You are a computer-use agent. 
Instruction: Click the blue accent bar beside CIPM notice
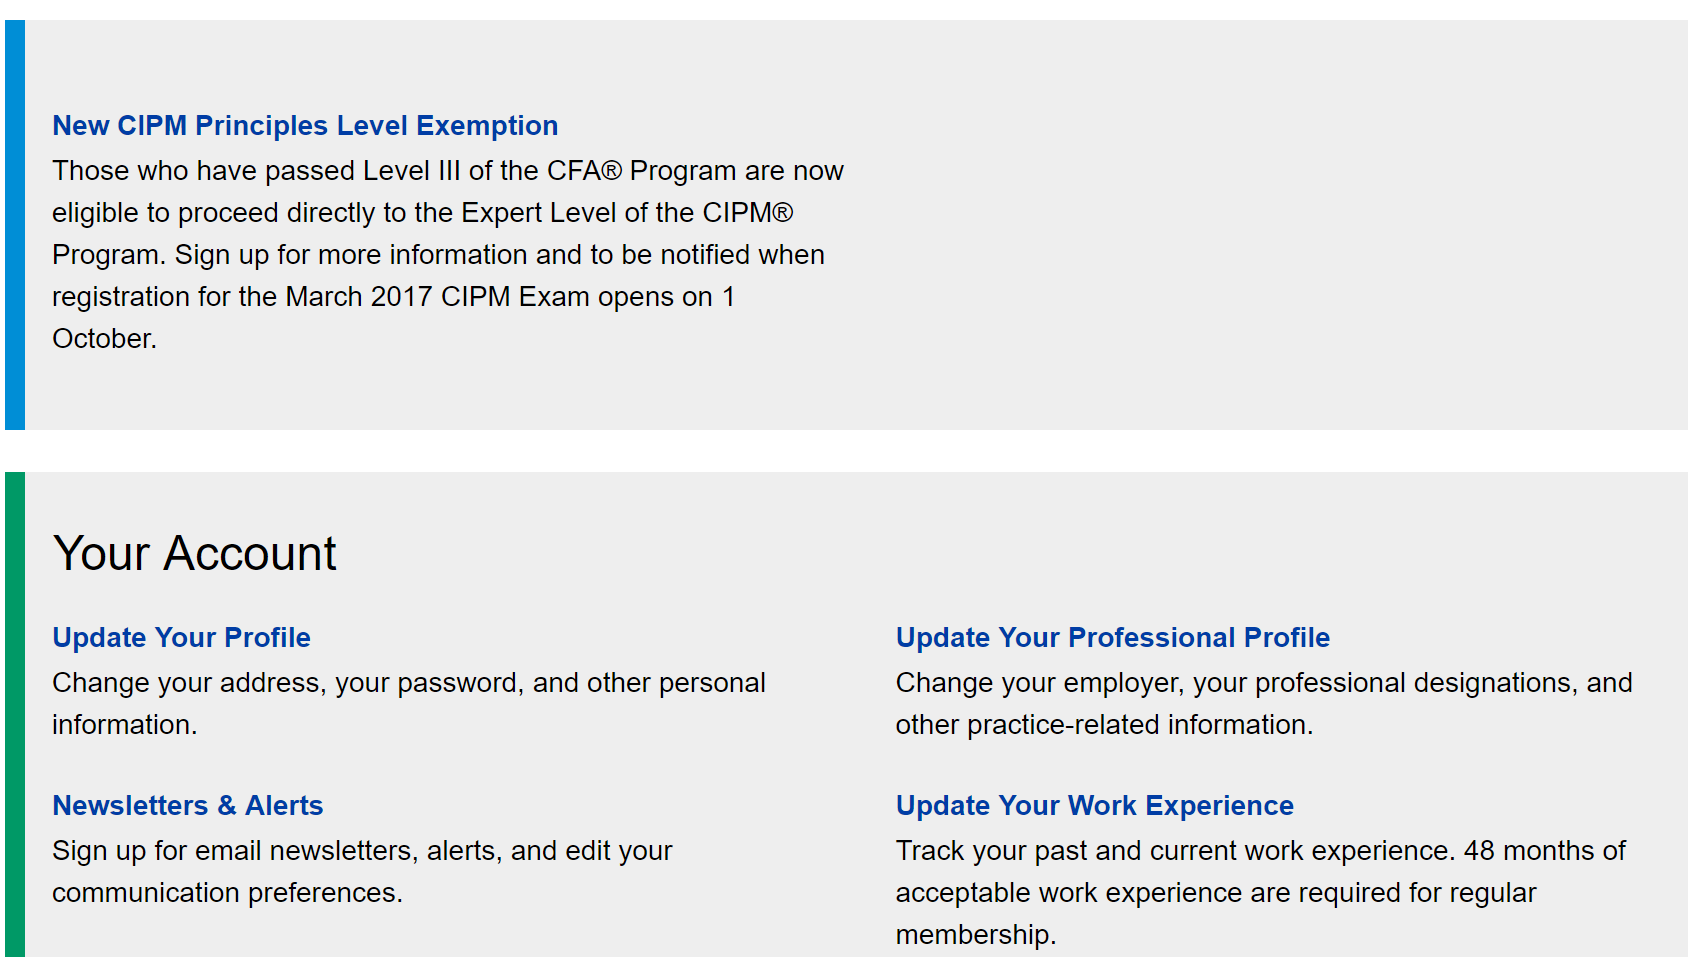[15, 225]
